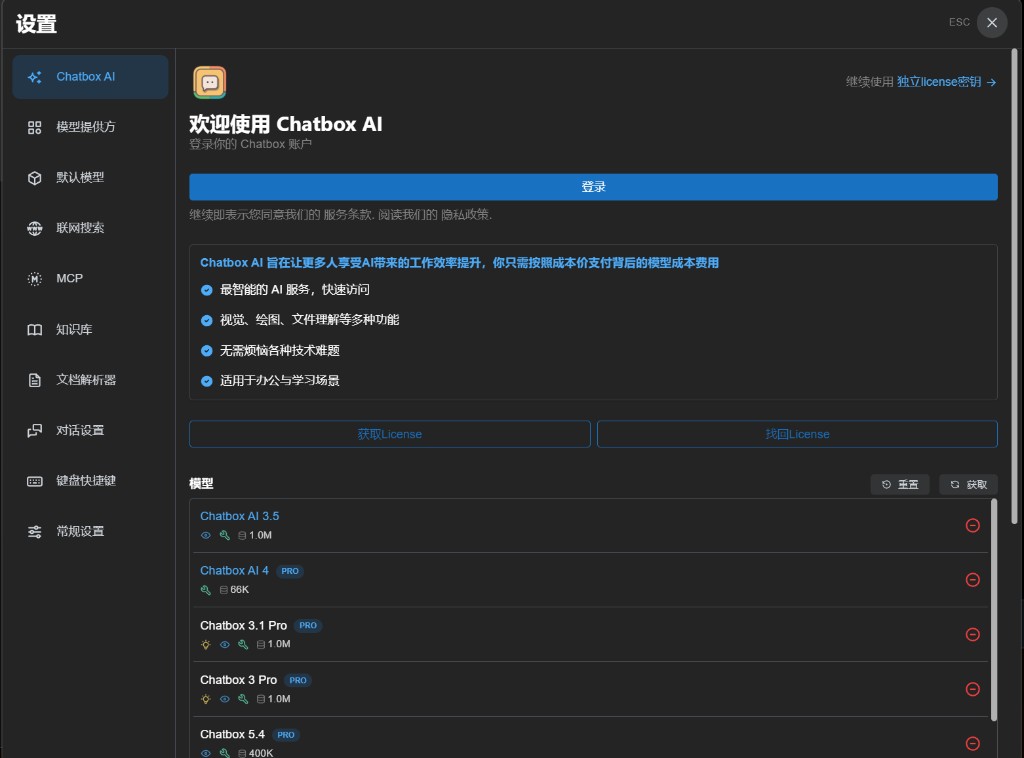Click wrench icon under Chatbox 3.1 Pro
This screenshot has width=1024, height=758.
point(243,644)
